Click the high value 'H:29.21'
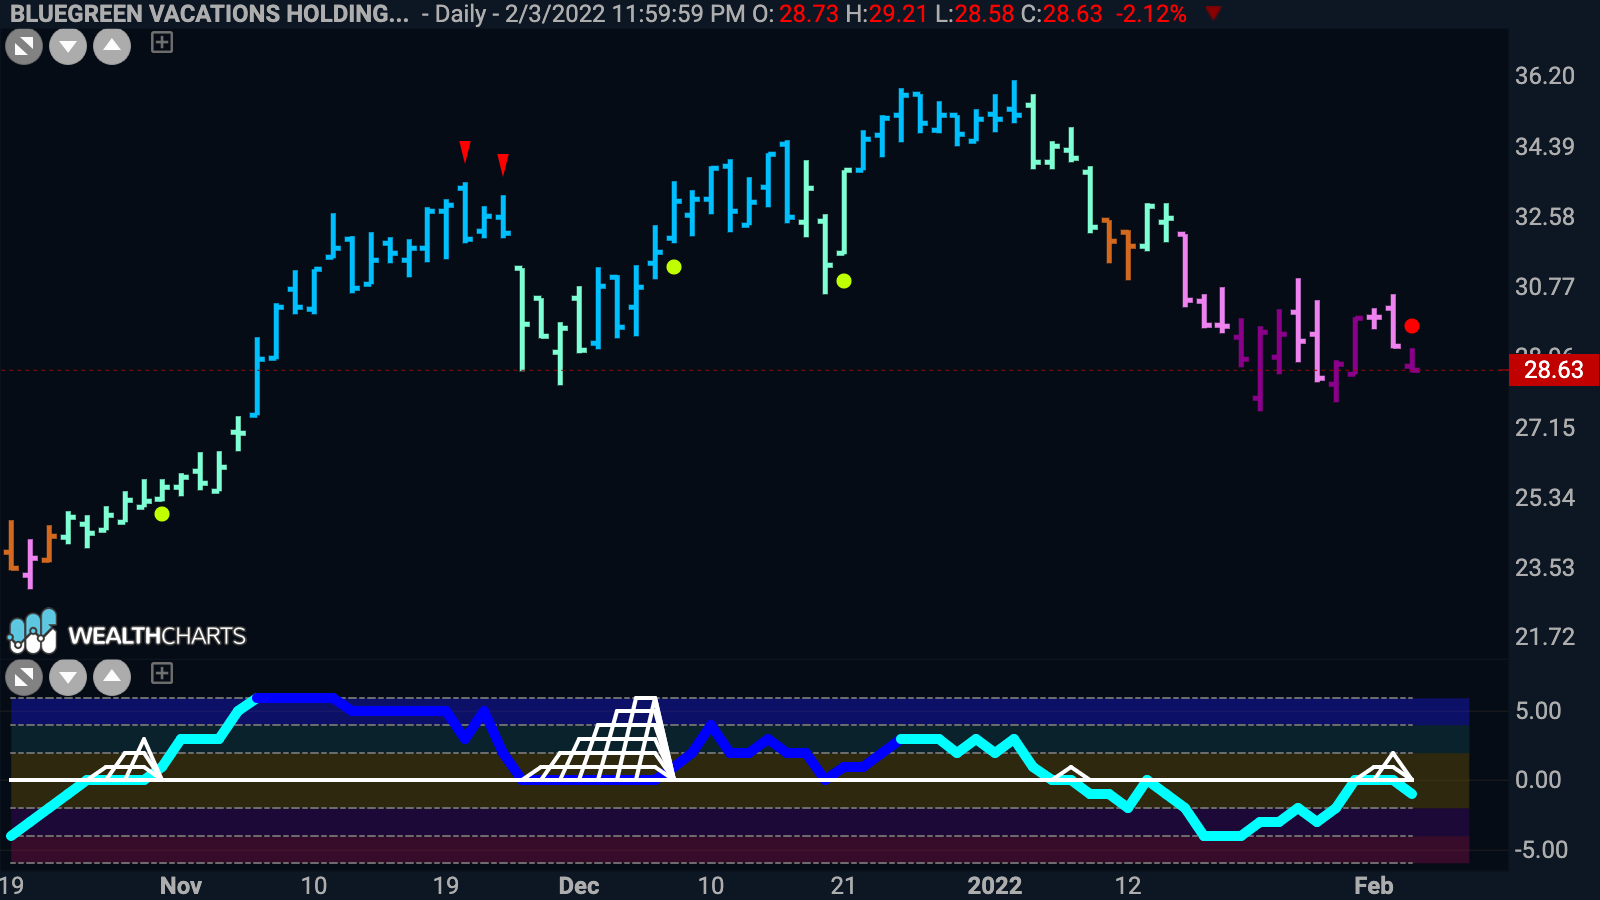The width and height of the screenshot is (1600, 900). point(886,14)
